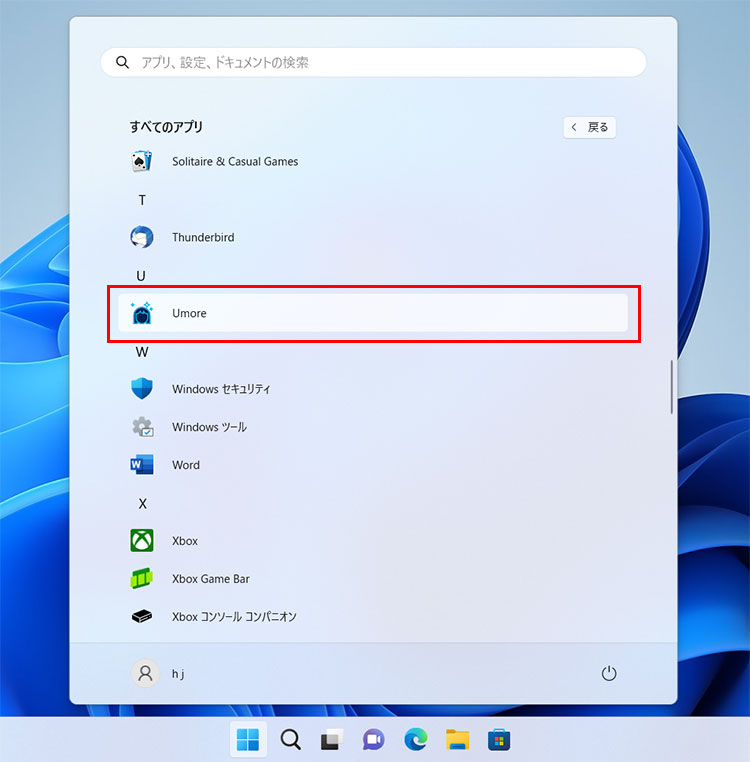Open Windows ツール from the list

(209, 427)
